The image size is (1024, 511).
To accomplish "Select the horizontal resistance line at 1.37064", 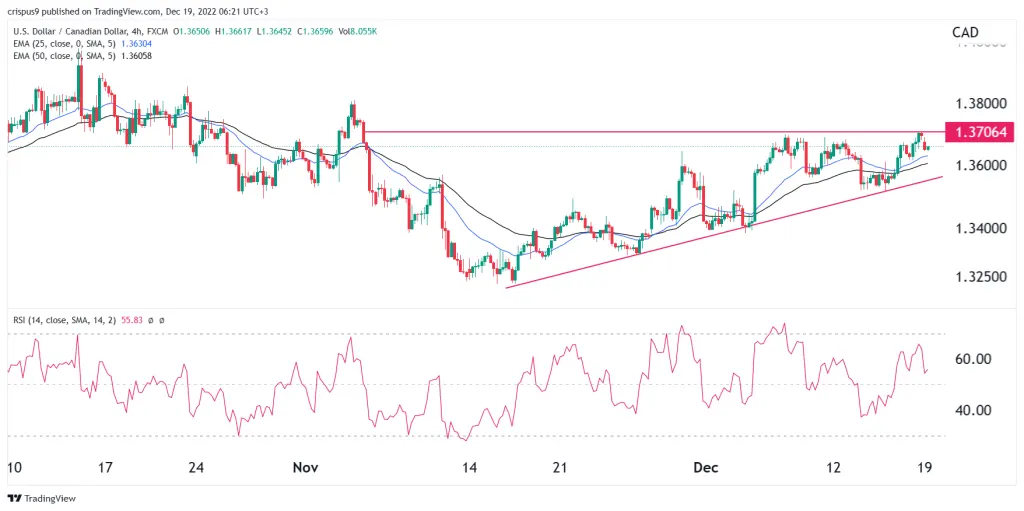I will (653, 132).
